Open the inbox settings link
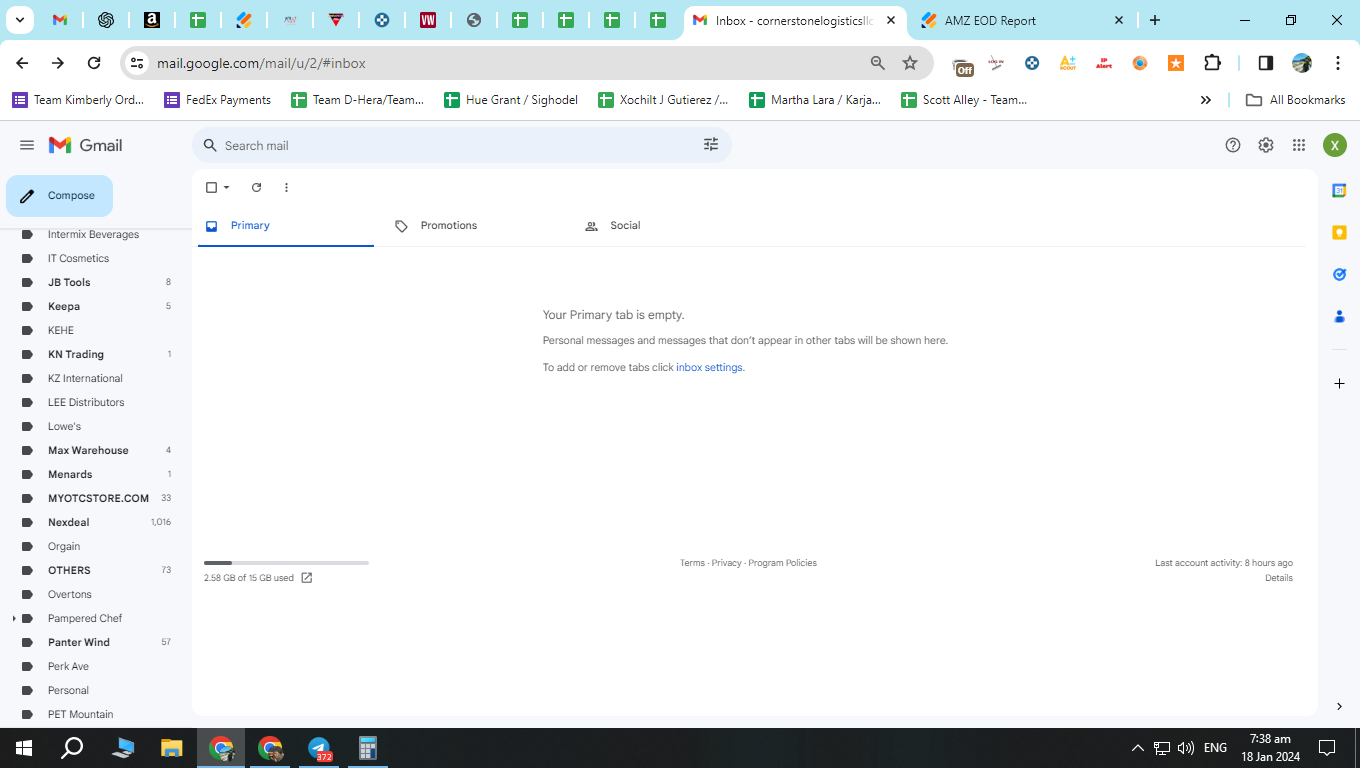The height and width of the screenshot is (768, 1360). pos(709,367)
